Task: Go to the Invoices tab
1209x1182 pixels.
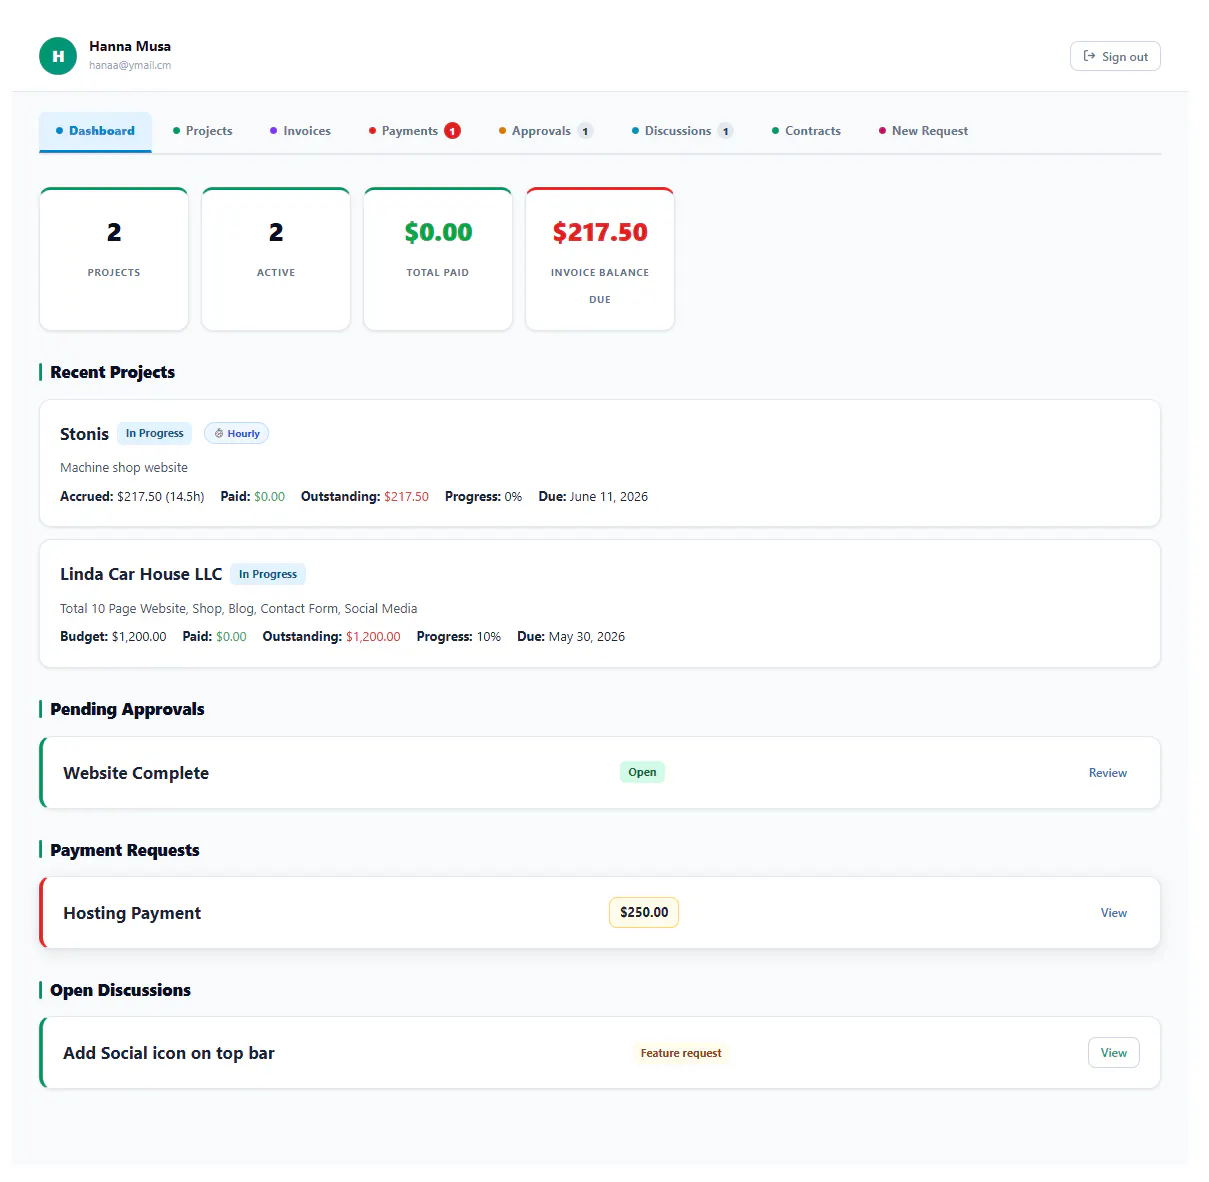Action: [x=300, y=131]
